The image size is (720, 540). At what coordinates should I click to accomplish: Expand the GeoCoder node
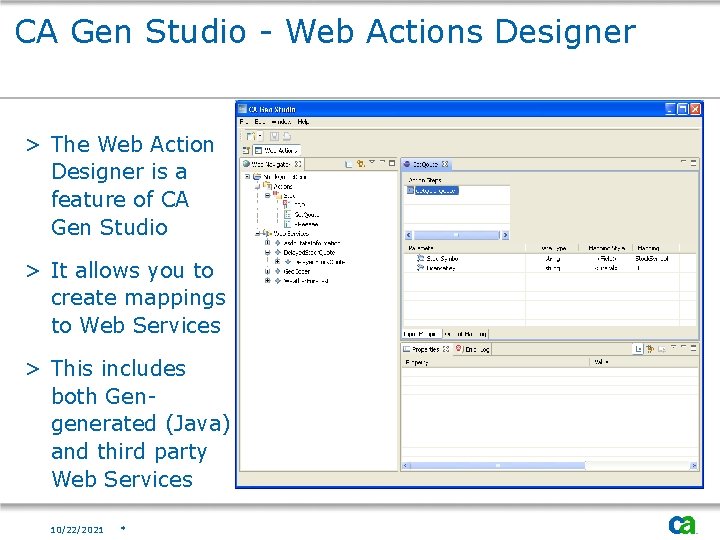click(x=267, y=271)
